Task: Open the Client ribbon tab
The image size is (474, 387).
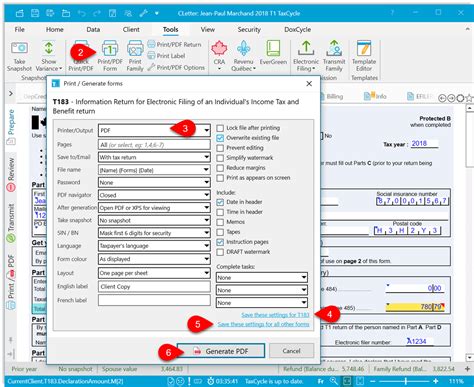Action: [131, 29]
